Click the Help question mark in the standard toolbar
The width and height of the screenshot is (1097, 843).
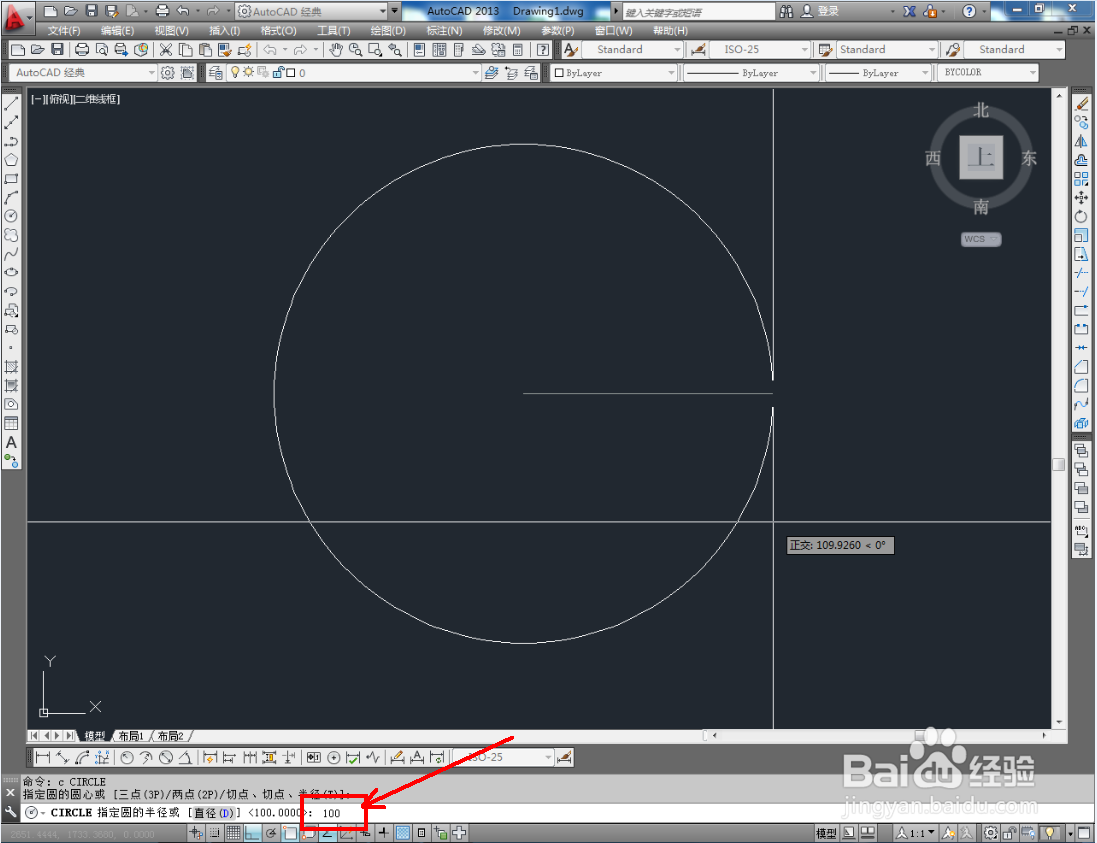pyautogui.click(x=543, y=50)
